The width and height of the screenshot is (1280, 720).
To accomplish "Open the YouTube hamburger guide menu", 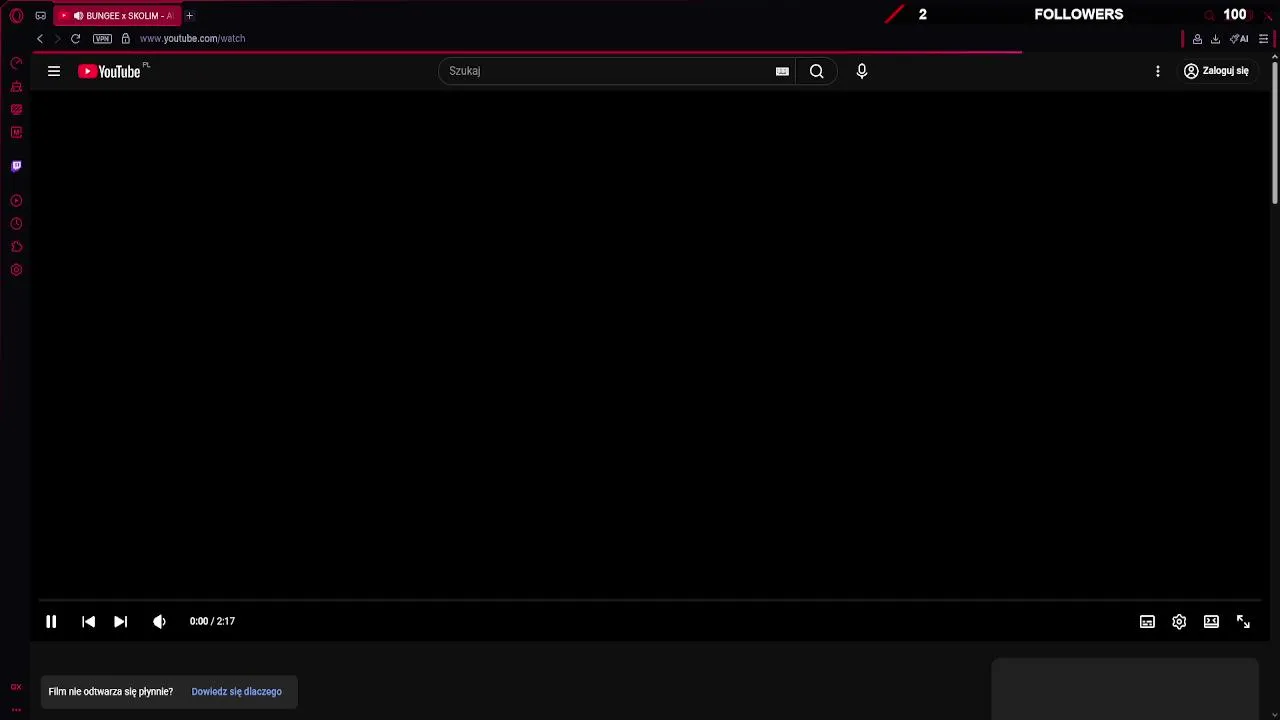I will [x=54, y=71].
